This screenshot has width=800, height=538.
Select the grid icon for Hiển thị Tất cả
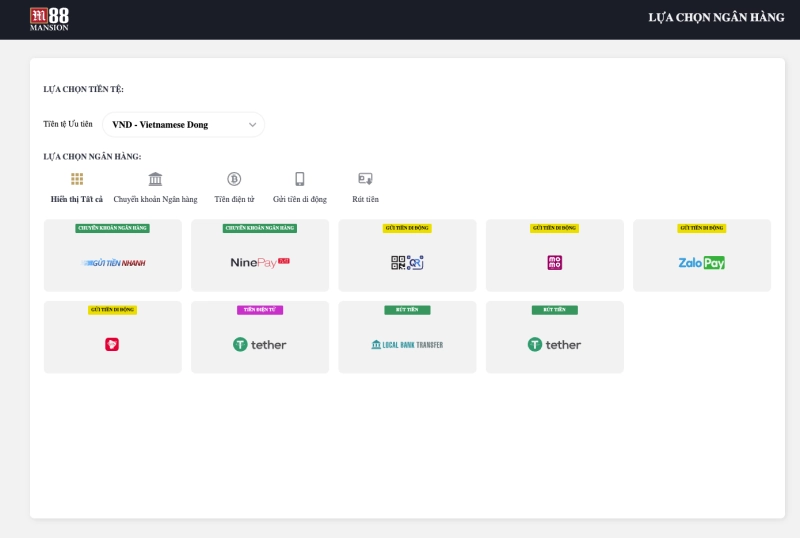(77, 179)
